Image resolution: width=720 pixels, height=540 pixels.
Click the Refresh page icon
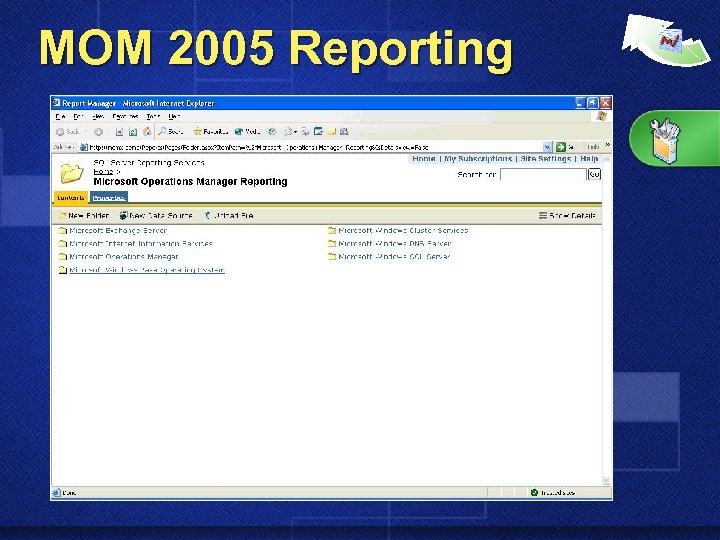pyautogui.click(x=133, y=132)
